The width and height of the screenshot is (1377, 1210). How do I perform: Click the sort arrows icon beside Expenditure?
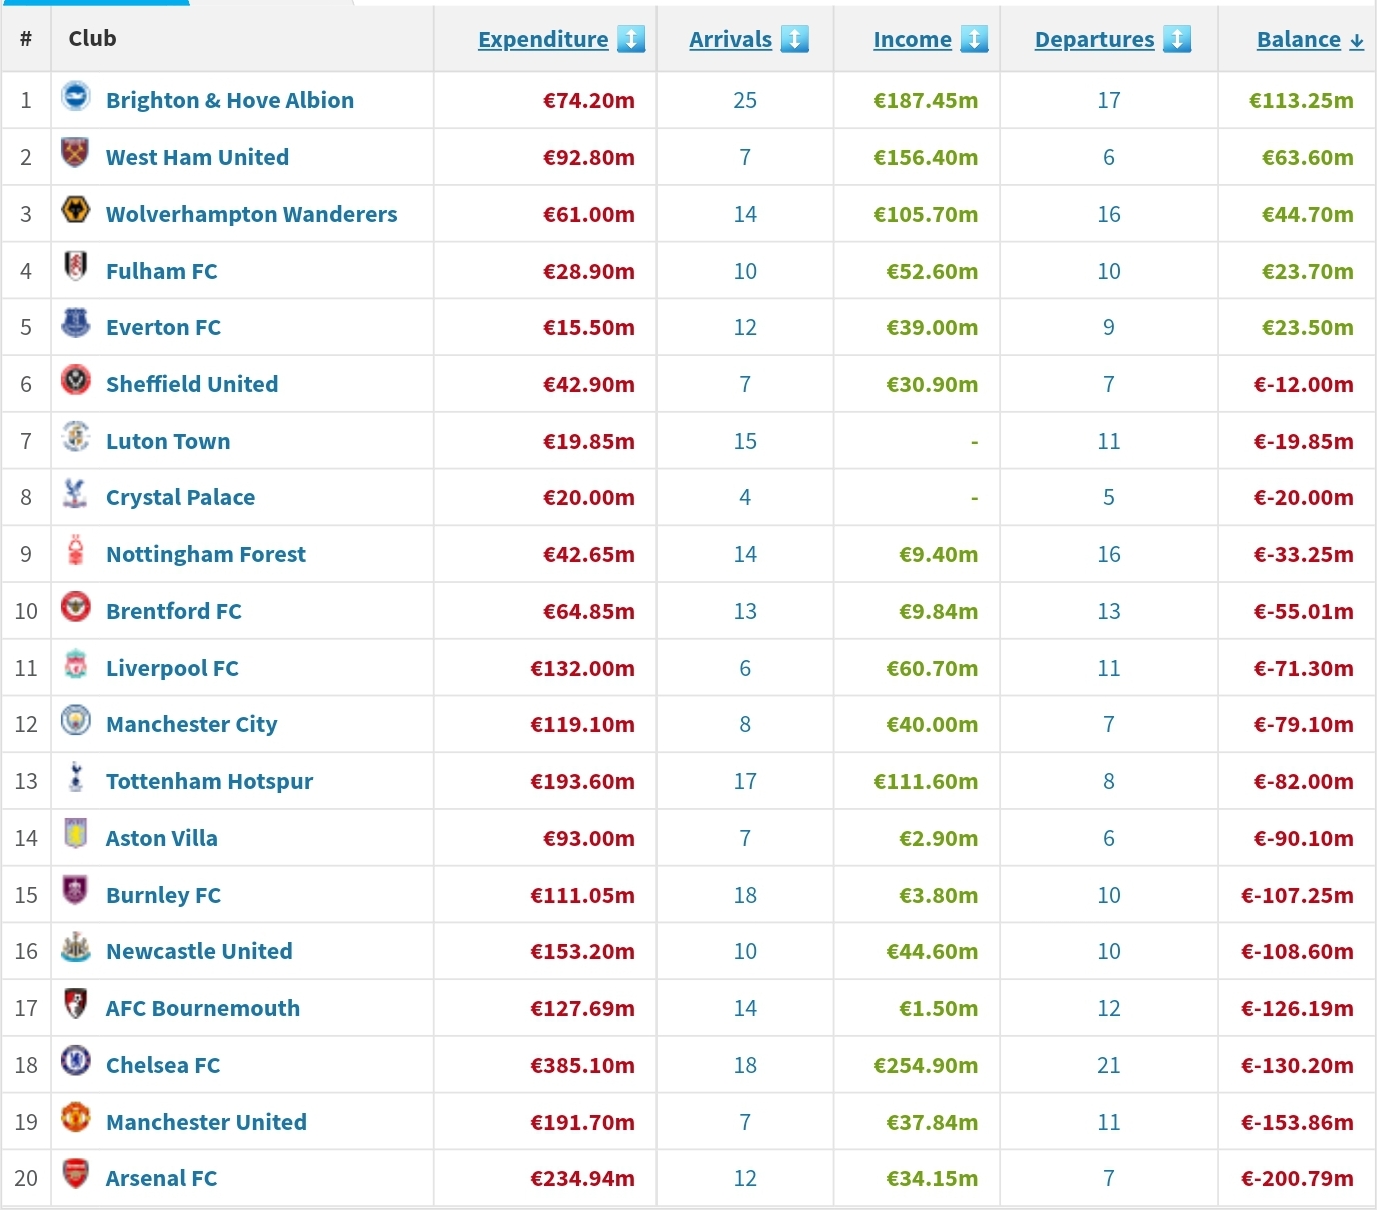631,39
